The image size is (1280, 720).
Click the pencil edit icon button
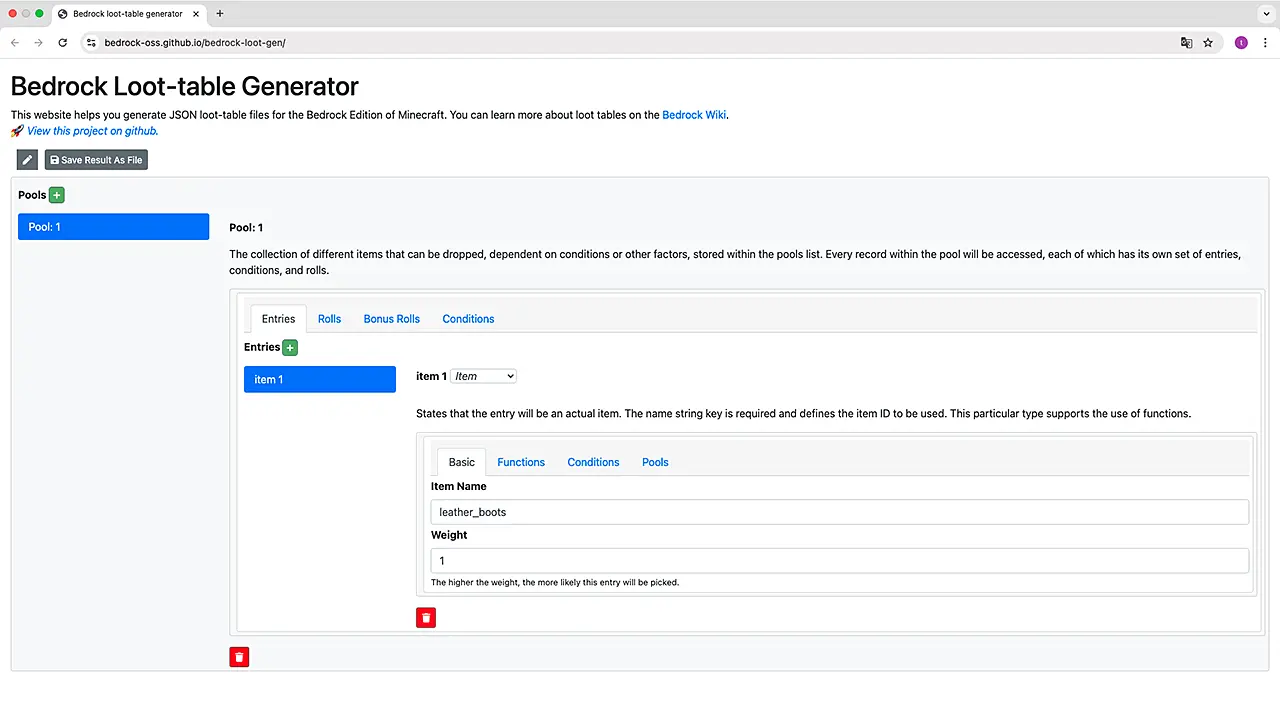[27, 160]
